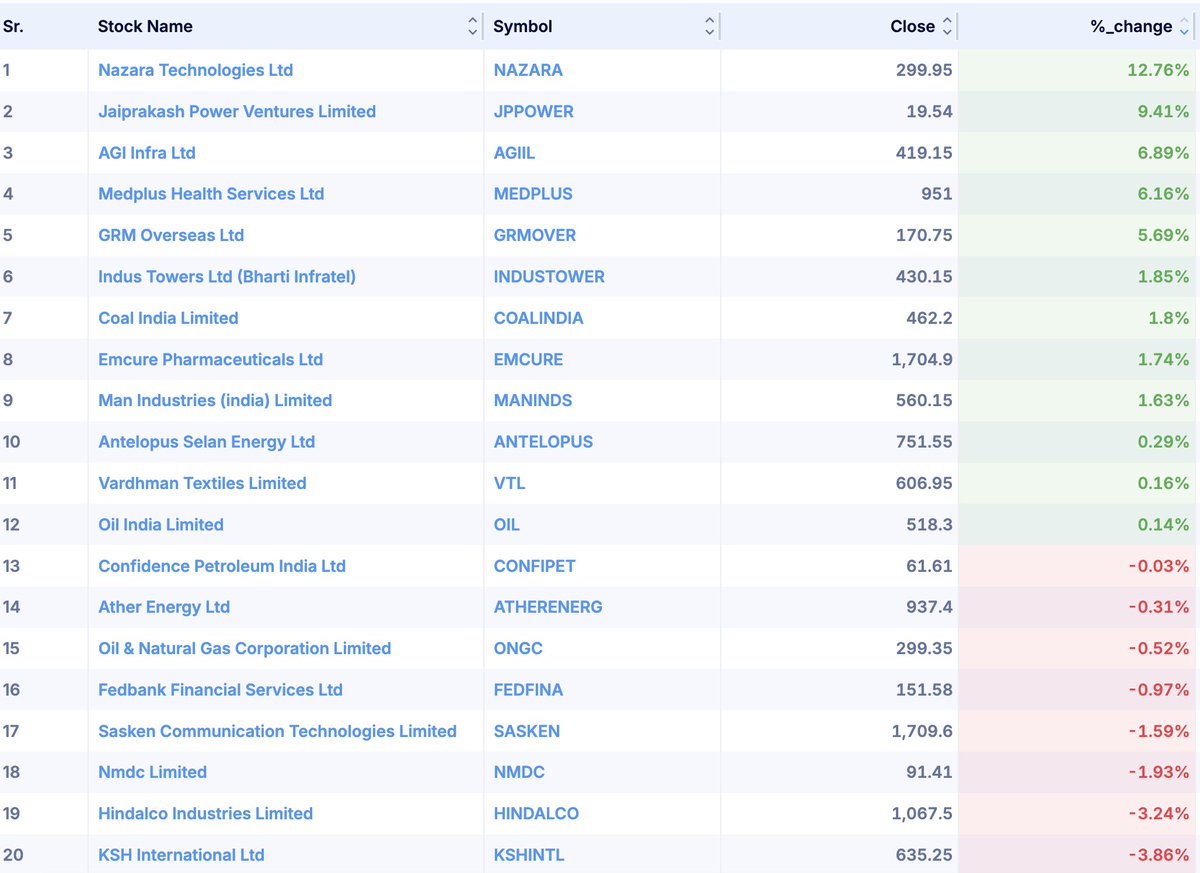Click the FEDFINA symbol link
1200x873 pixels.
click(x=528, y=689)
